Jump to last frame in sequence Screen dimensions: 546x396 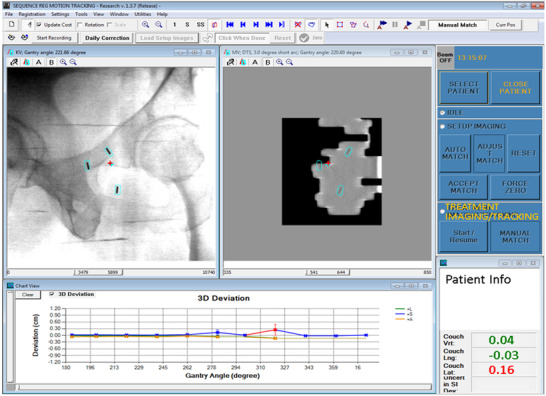tap(269, 24)
